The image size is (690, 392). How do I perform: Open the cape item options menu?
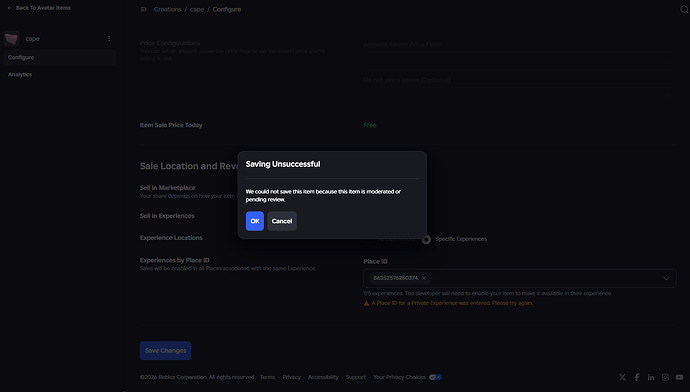(109, 39)
